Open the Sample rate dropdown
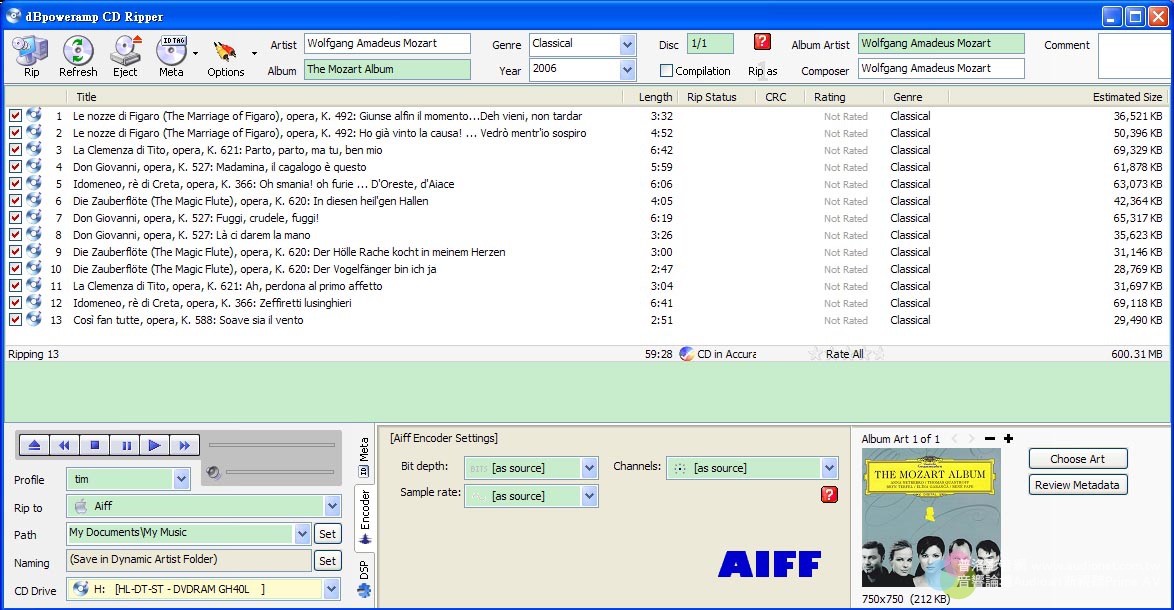The image size is (1174, 610). 589,495
